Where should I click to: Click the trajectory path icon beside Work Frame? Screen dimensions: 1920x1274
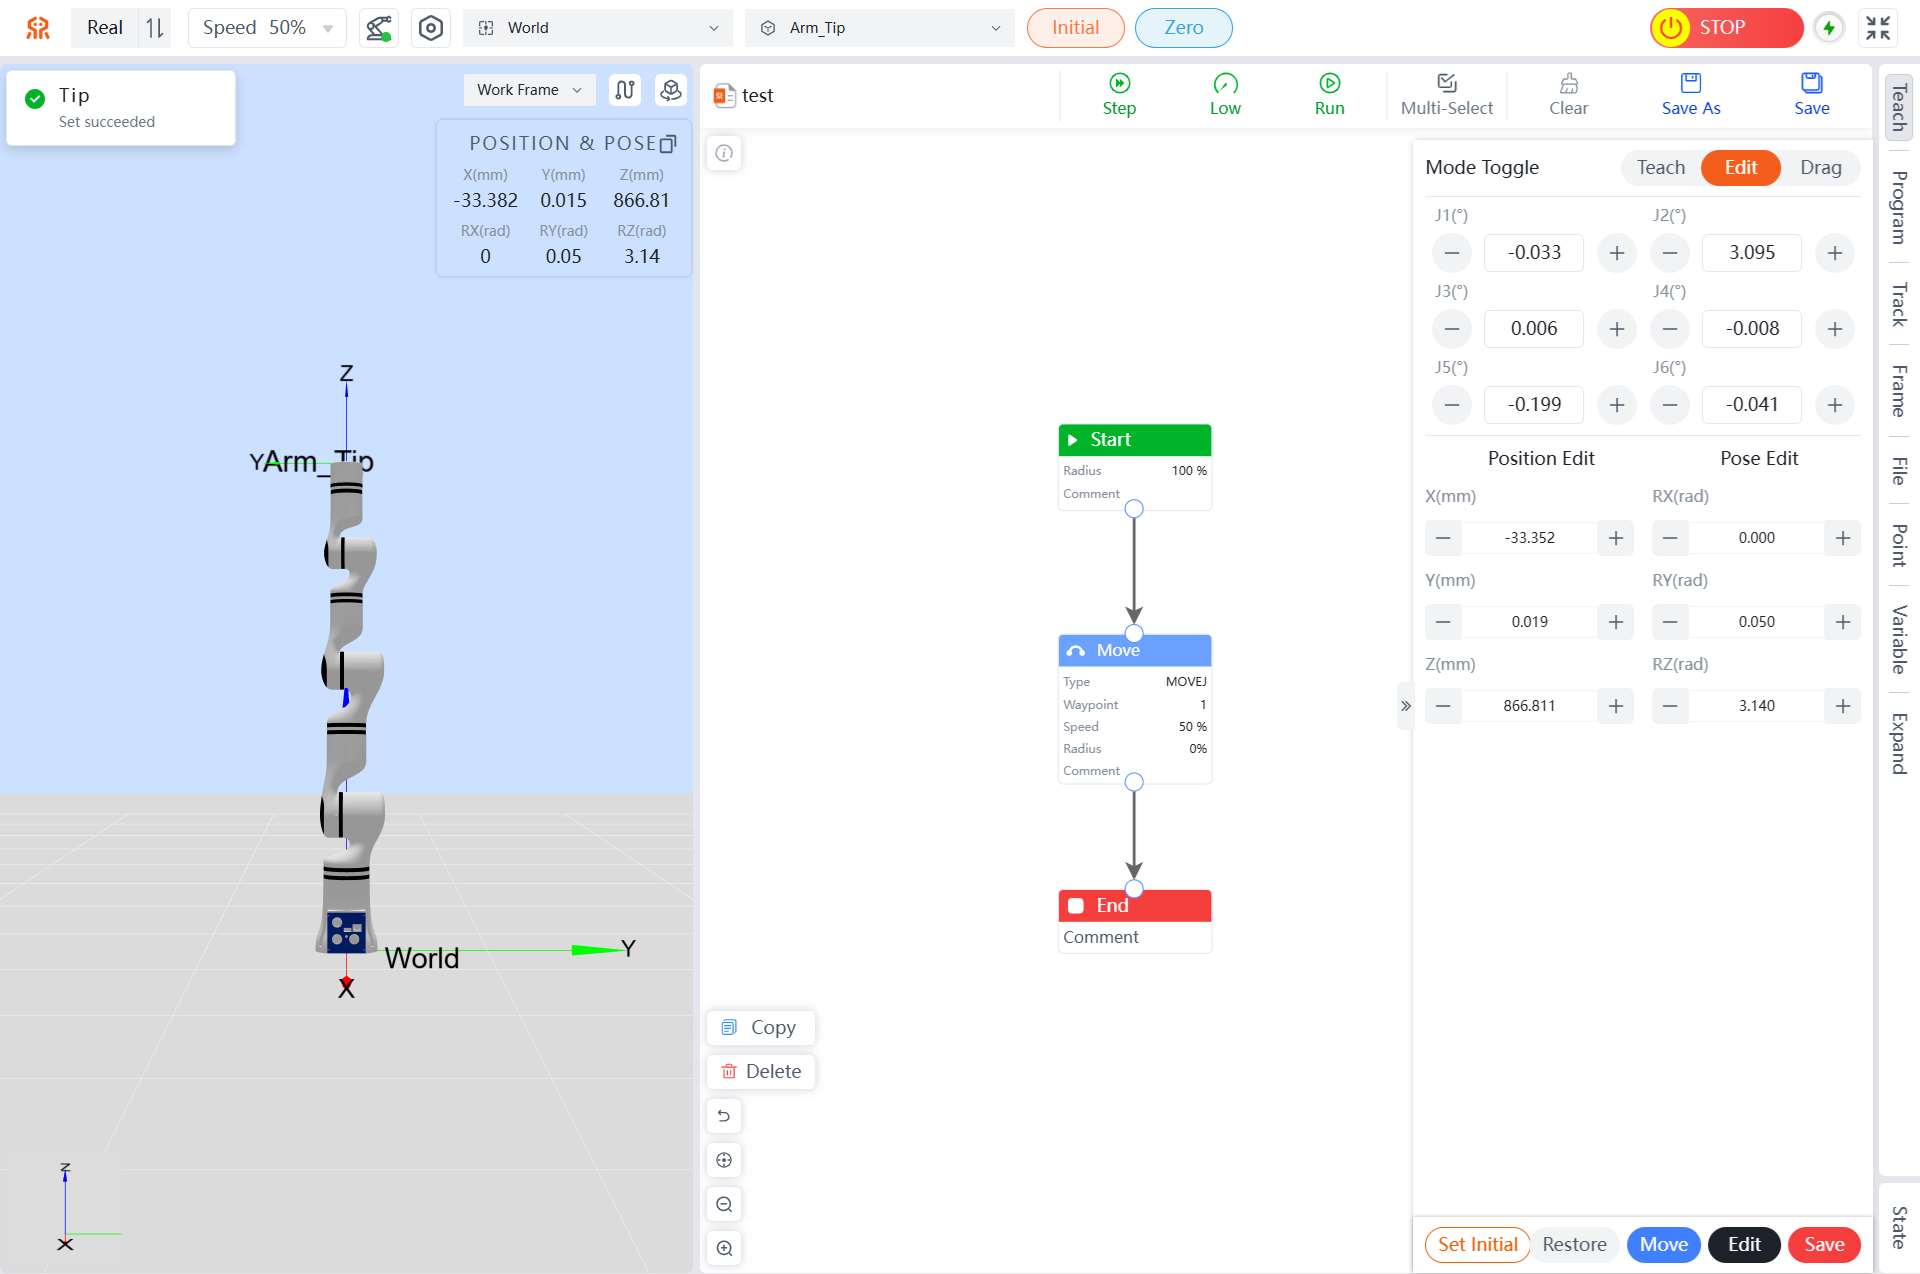coord(625,90)
